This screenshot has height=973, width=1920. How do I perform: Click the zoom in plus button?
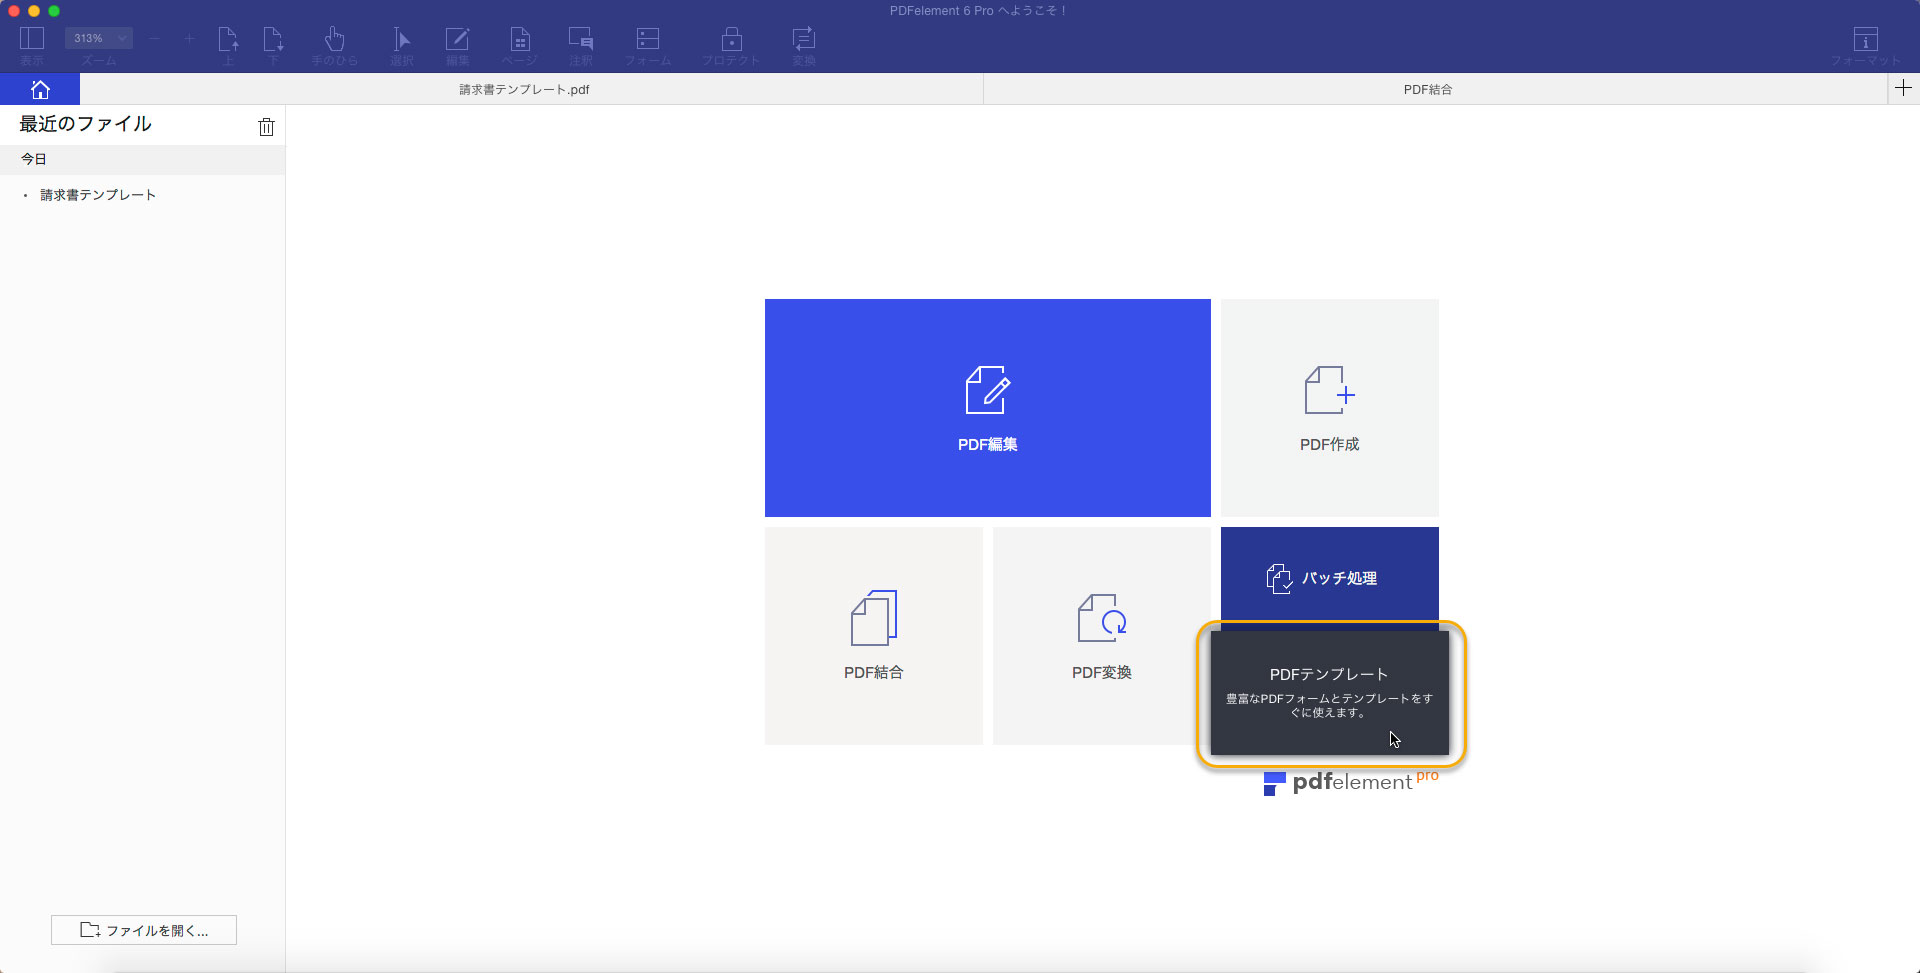coord(189,38)
